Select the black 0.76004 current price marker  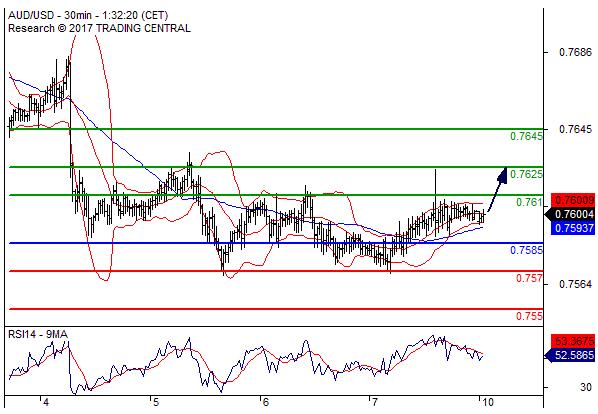click(570, 214)
